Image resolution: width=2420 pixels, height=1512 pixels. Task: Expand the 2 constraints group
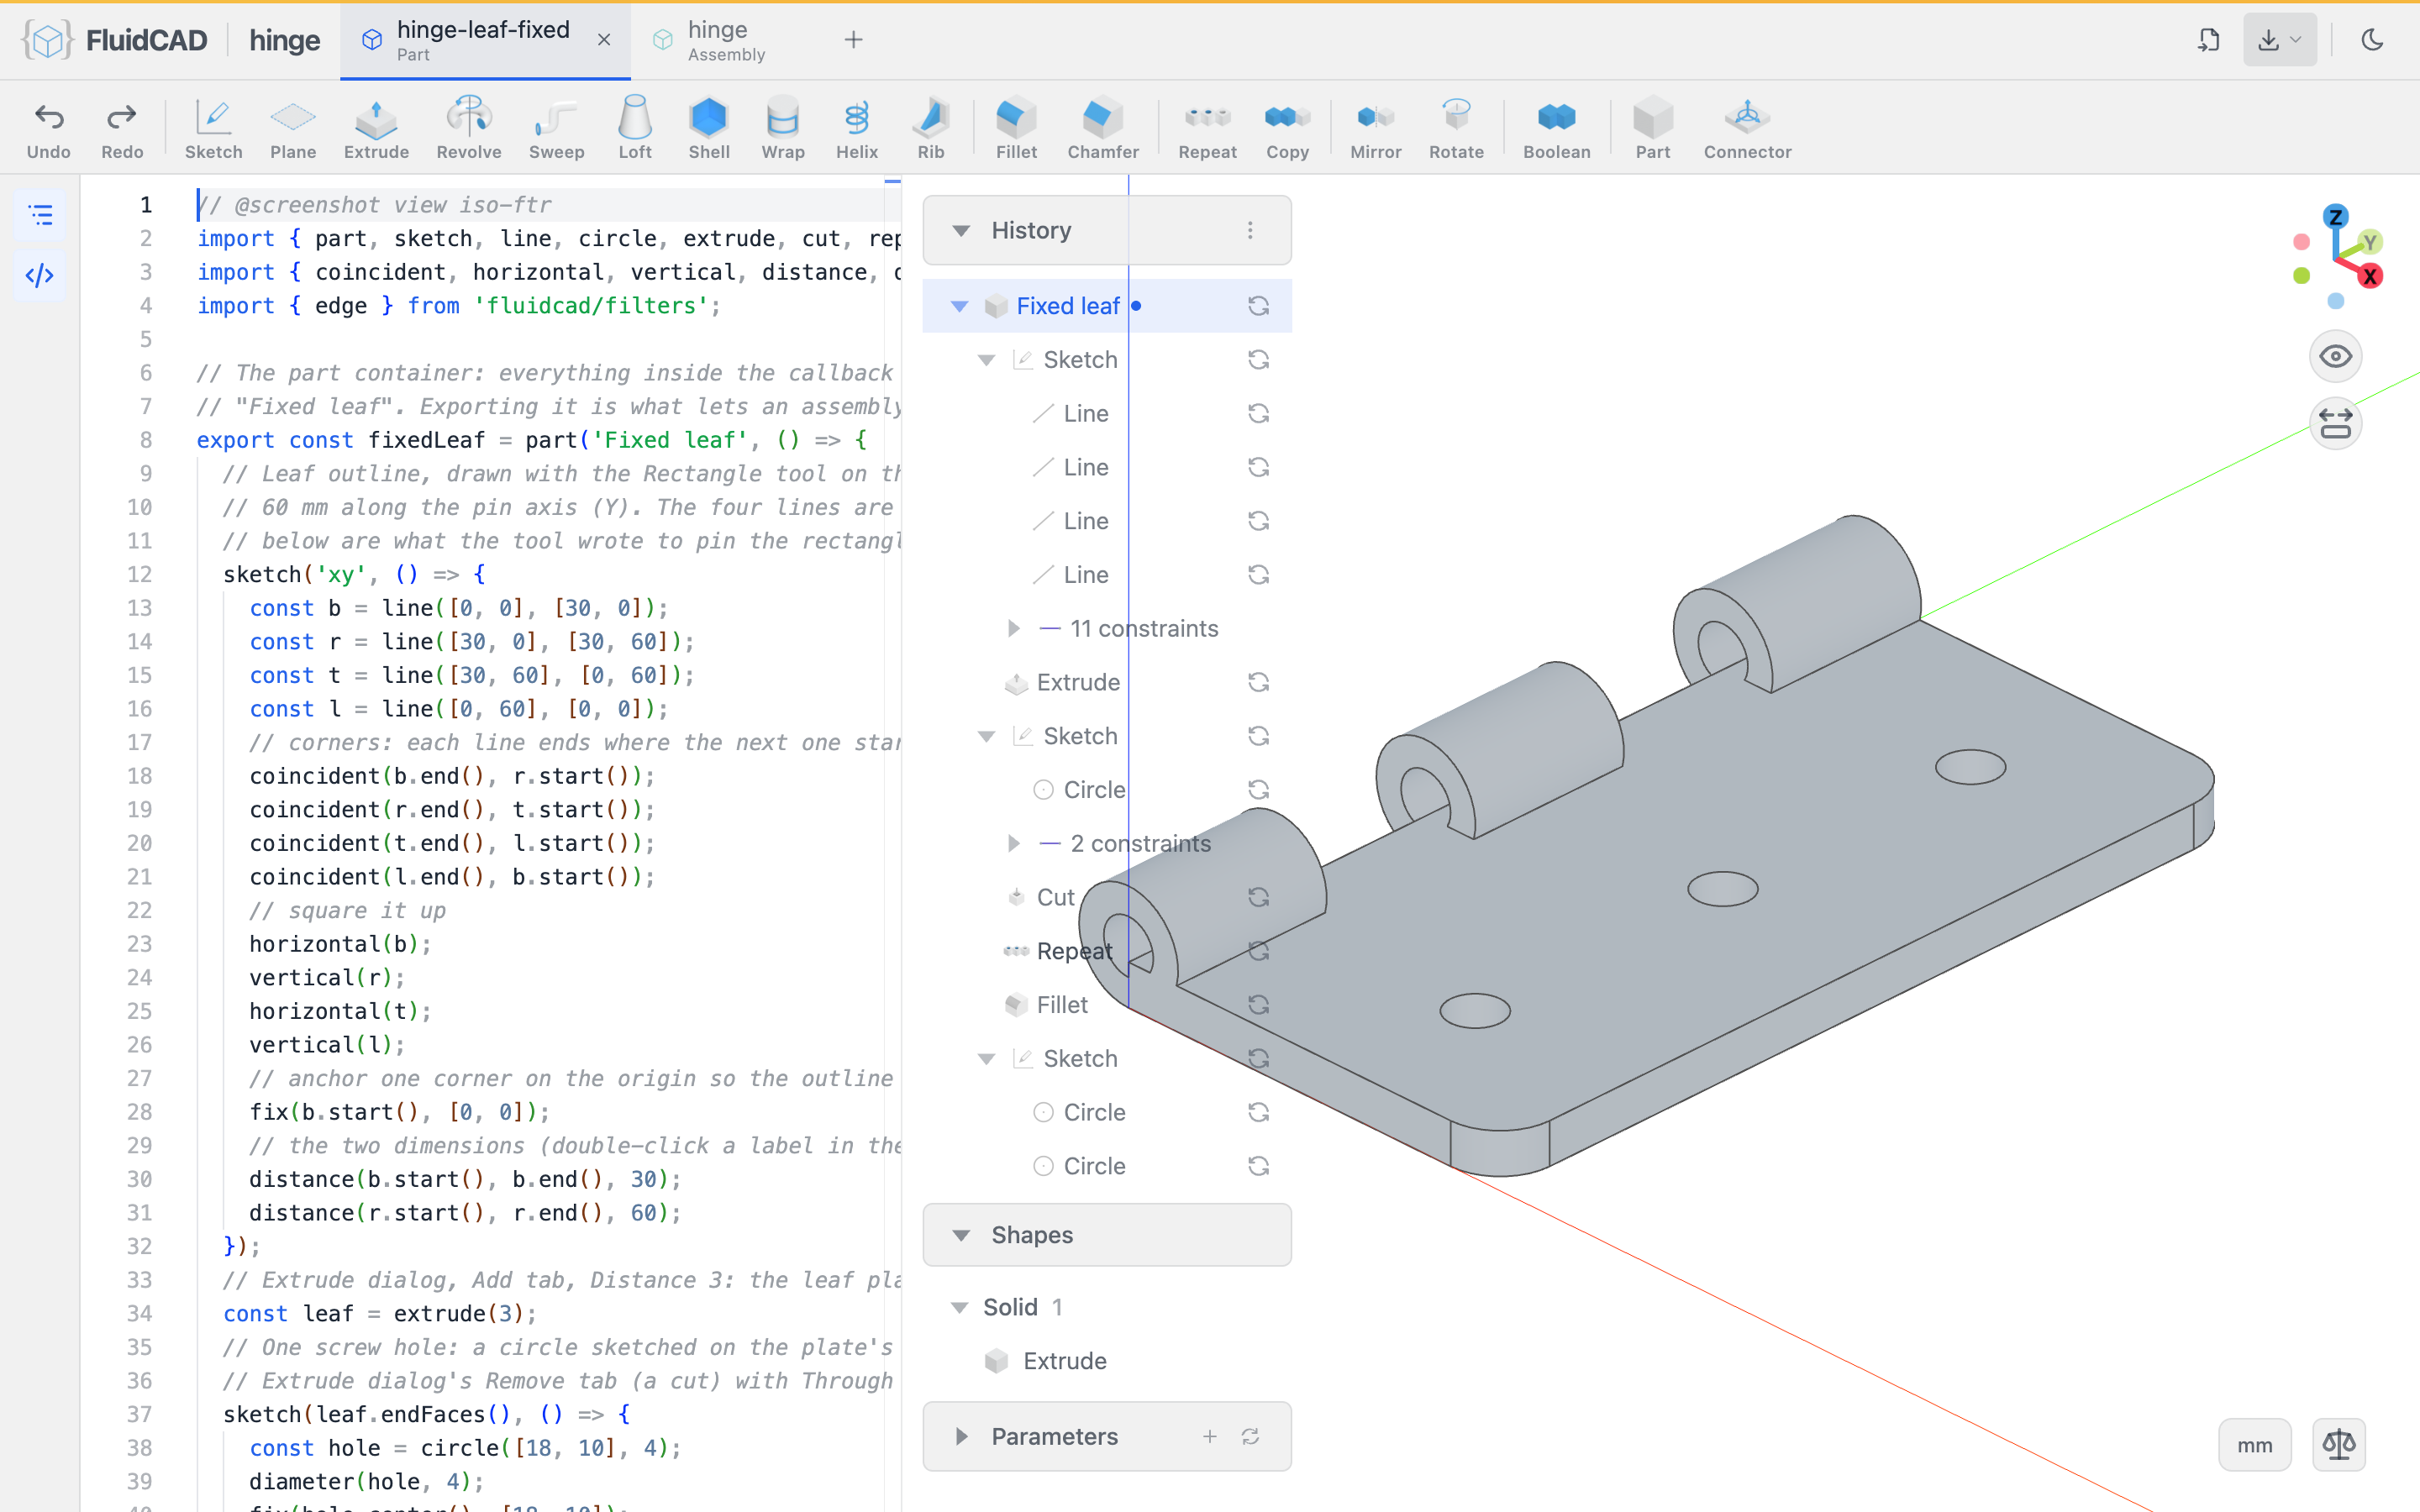point(1013,843)
